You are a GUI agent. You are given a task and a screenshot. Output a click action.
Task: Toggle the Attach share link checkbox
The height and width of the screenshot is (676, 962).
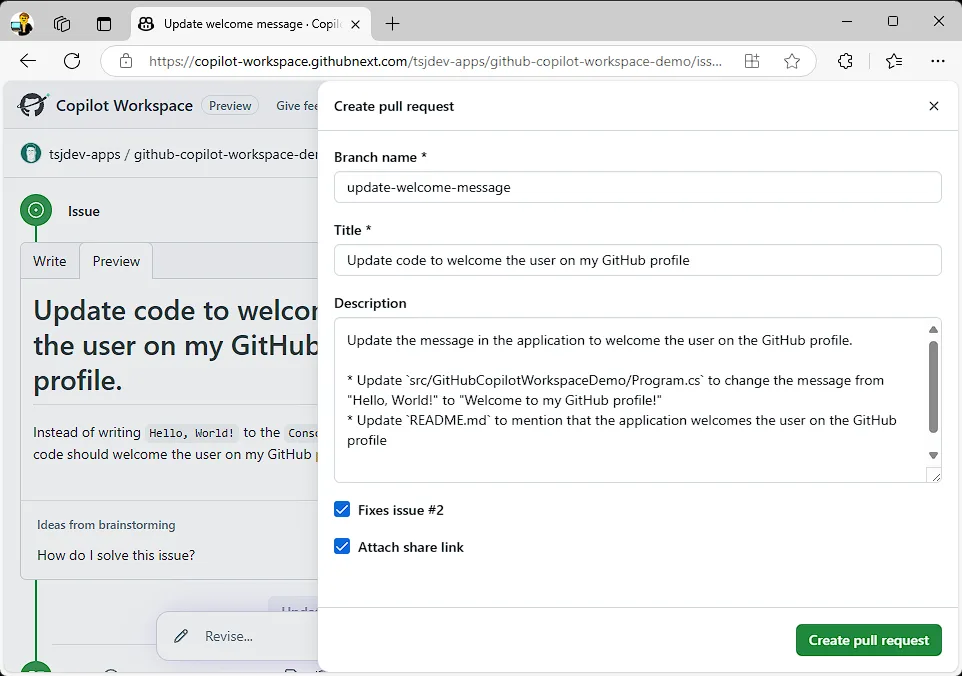click(x=342, y=547)
